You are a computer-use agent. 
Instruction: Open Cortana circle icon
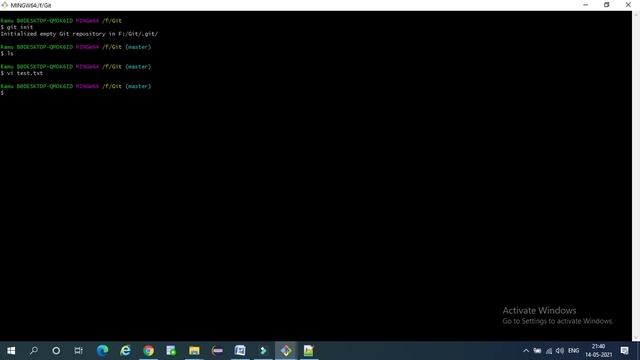coord(56,351)
